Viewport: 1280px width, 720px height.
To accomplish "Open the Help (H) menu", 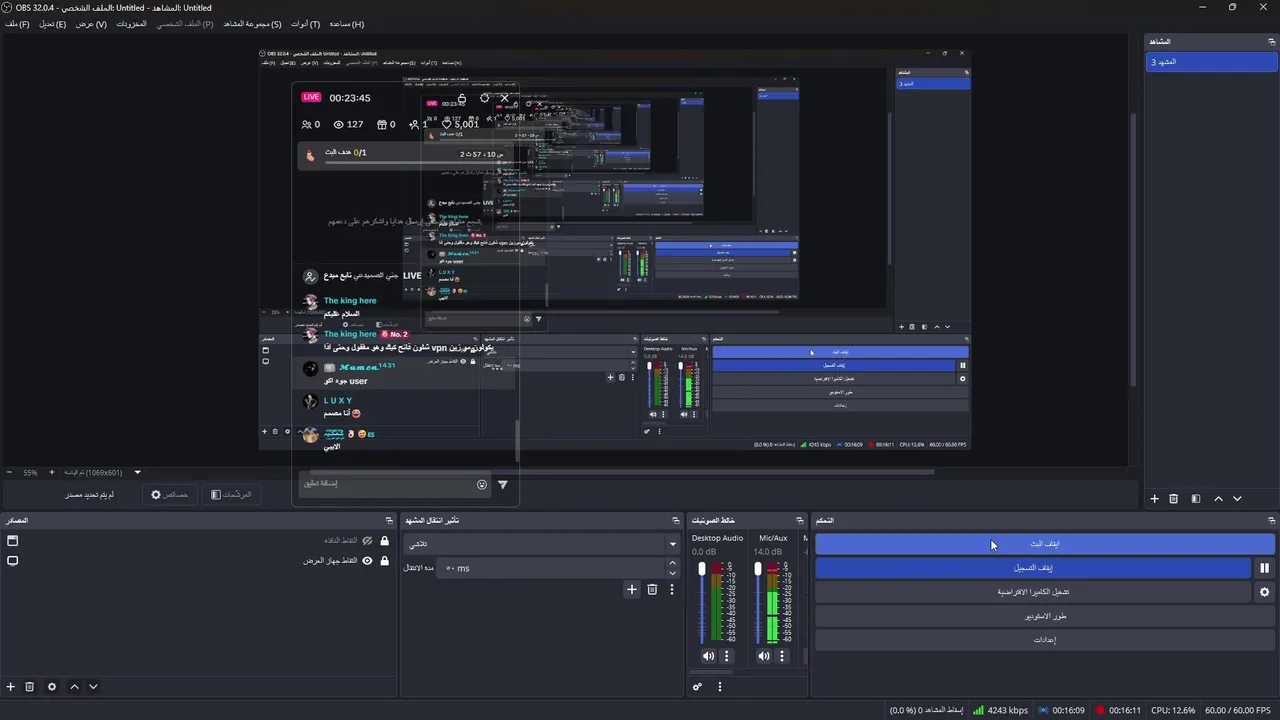I will click(347, 24).
